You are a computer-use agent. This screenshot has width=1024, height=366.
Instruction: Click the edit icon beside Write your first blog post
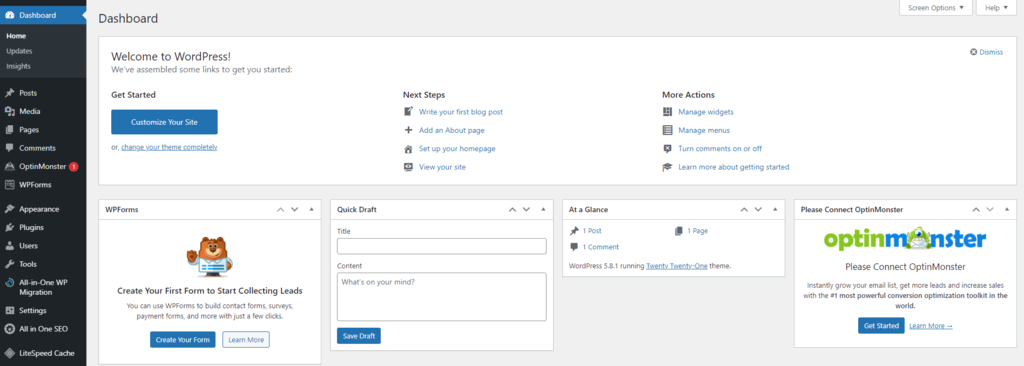[x=409, y=112]
